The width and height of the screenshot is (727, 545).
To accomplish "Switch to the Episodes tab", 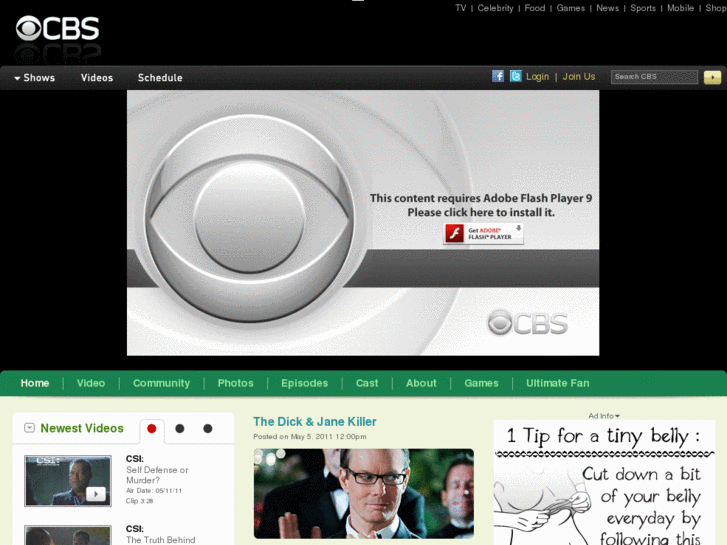I will 305,383.
